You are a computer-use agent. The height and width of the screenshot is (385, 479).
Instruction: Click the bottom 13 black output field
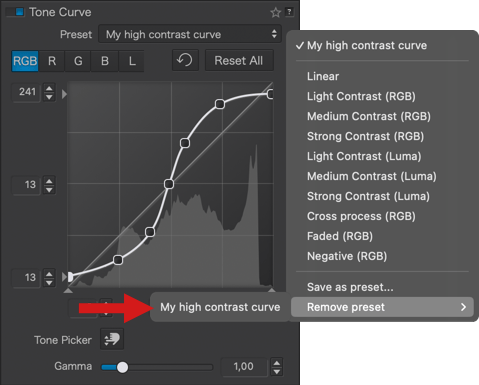click(26, 277)
